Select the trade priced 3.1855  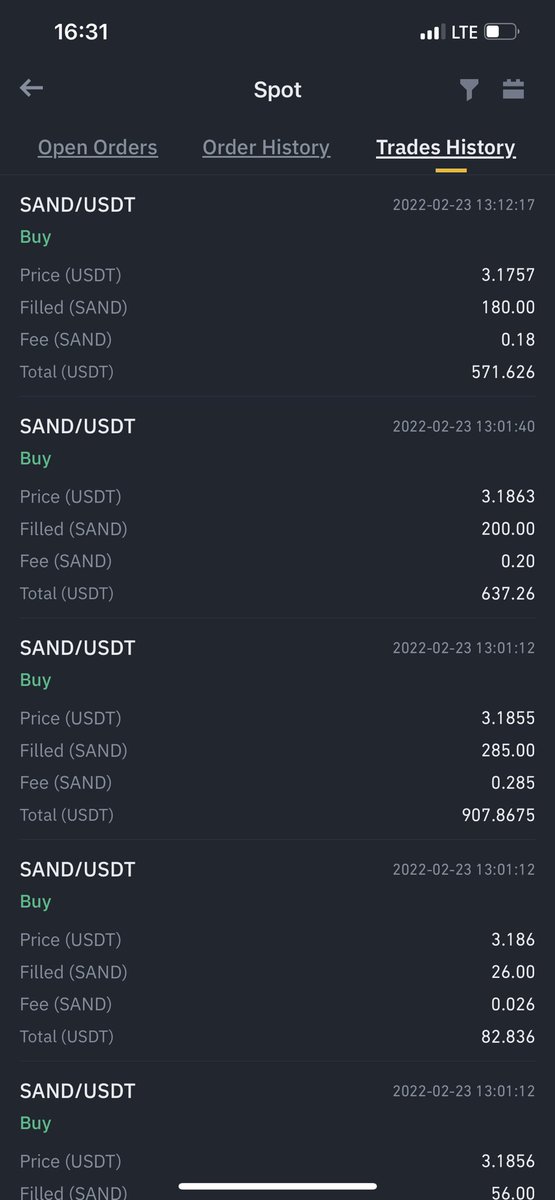[277, 730]
